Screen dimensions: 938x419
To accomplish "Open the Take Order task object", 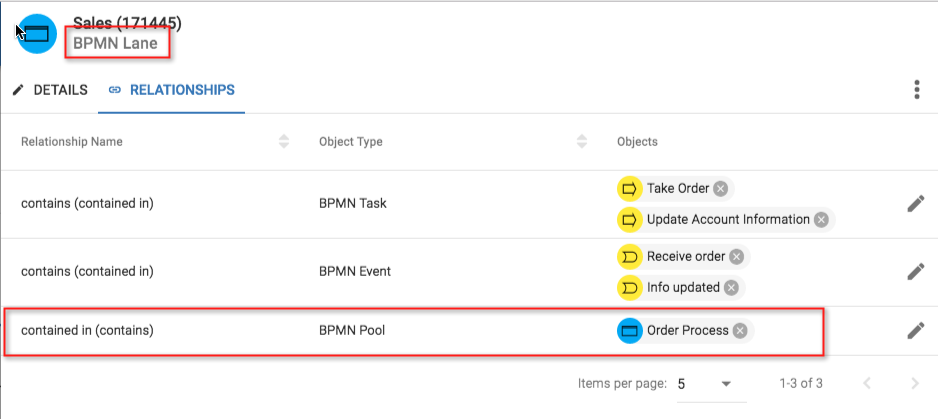I will pyautogui.click(x=677, y=189).
